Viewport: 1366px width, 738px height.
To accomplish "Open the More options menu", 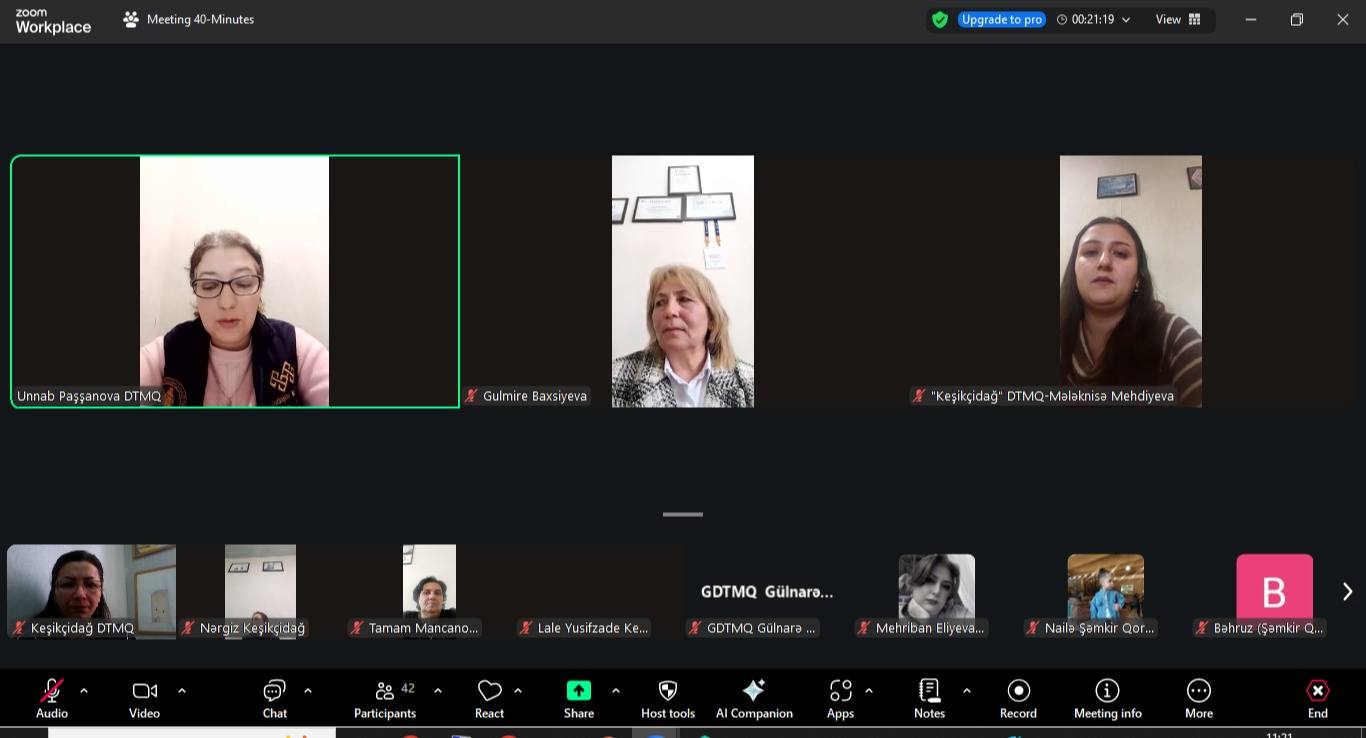I will point(1198,698).
